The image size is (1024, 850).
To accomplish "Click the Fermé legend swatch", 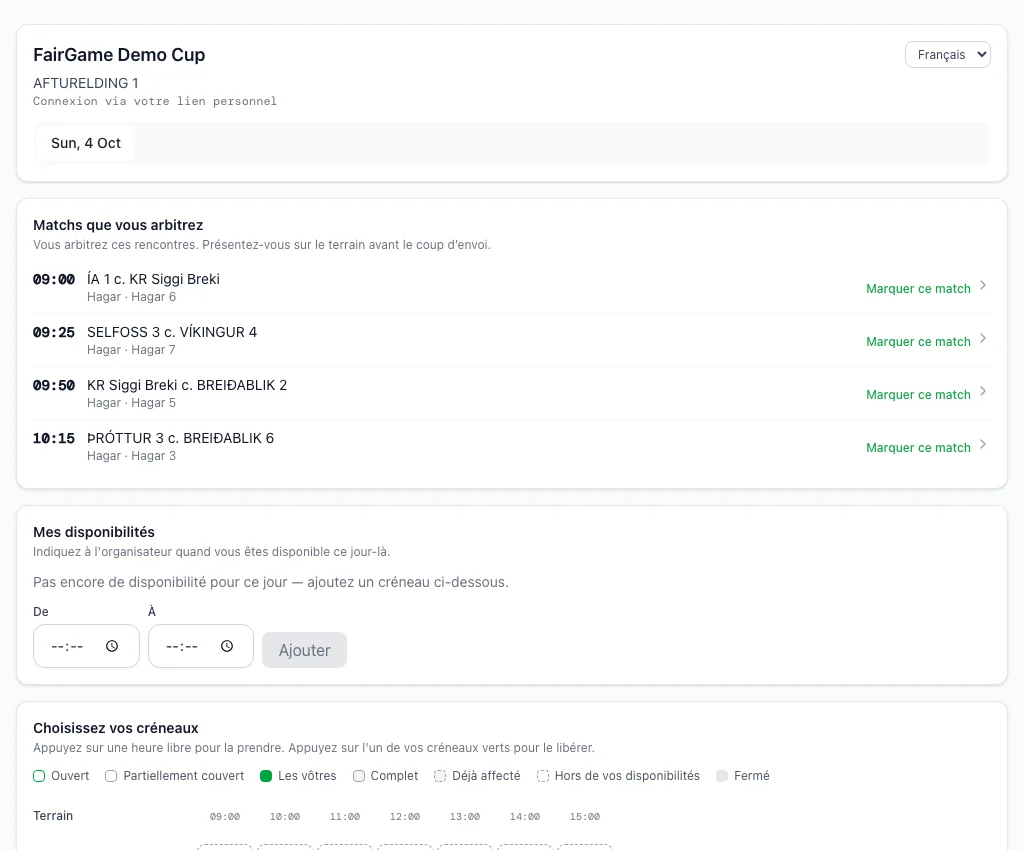I will tap(722, 776).
